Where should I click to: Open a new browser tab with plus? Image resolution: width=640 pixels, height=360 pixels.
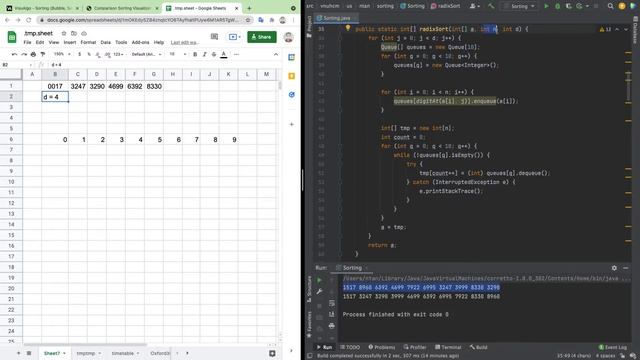click(249, 8)
